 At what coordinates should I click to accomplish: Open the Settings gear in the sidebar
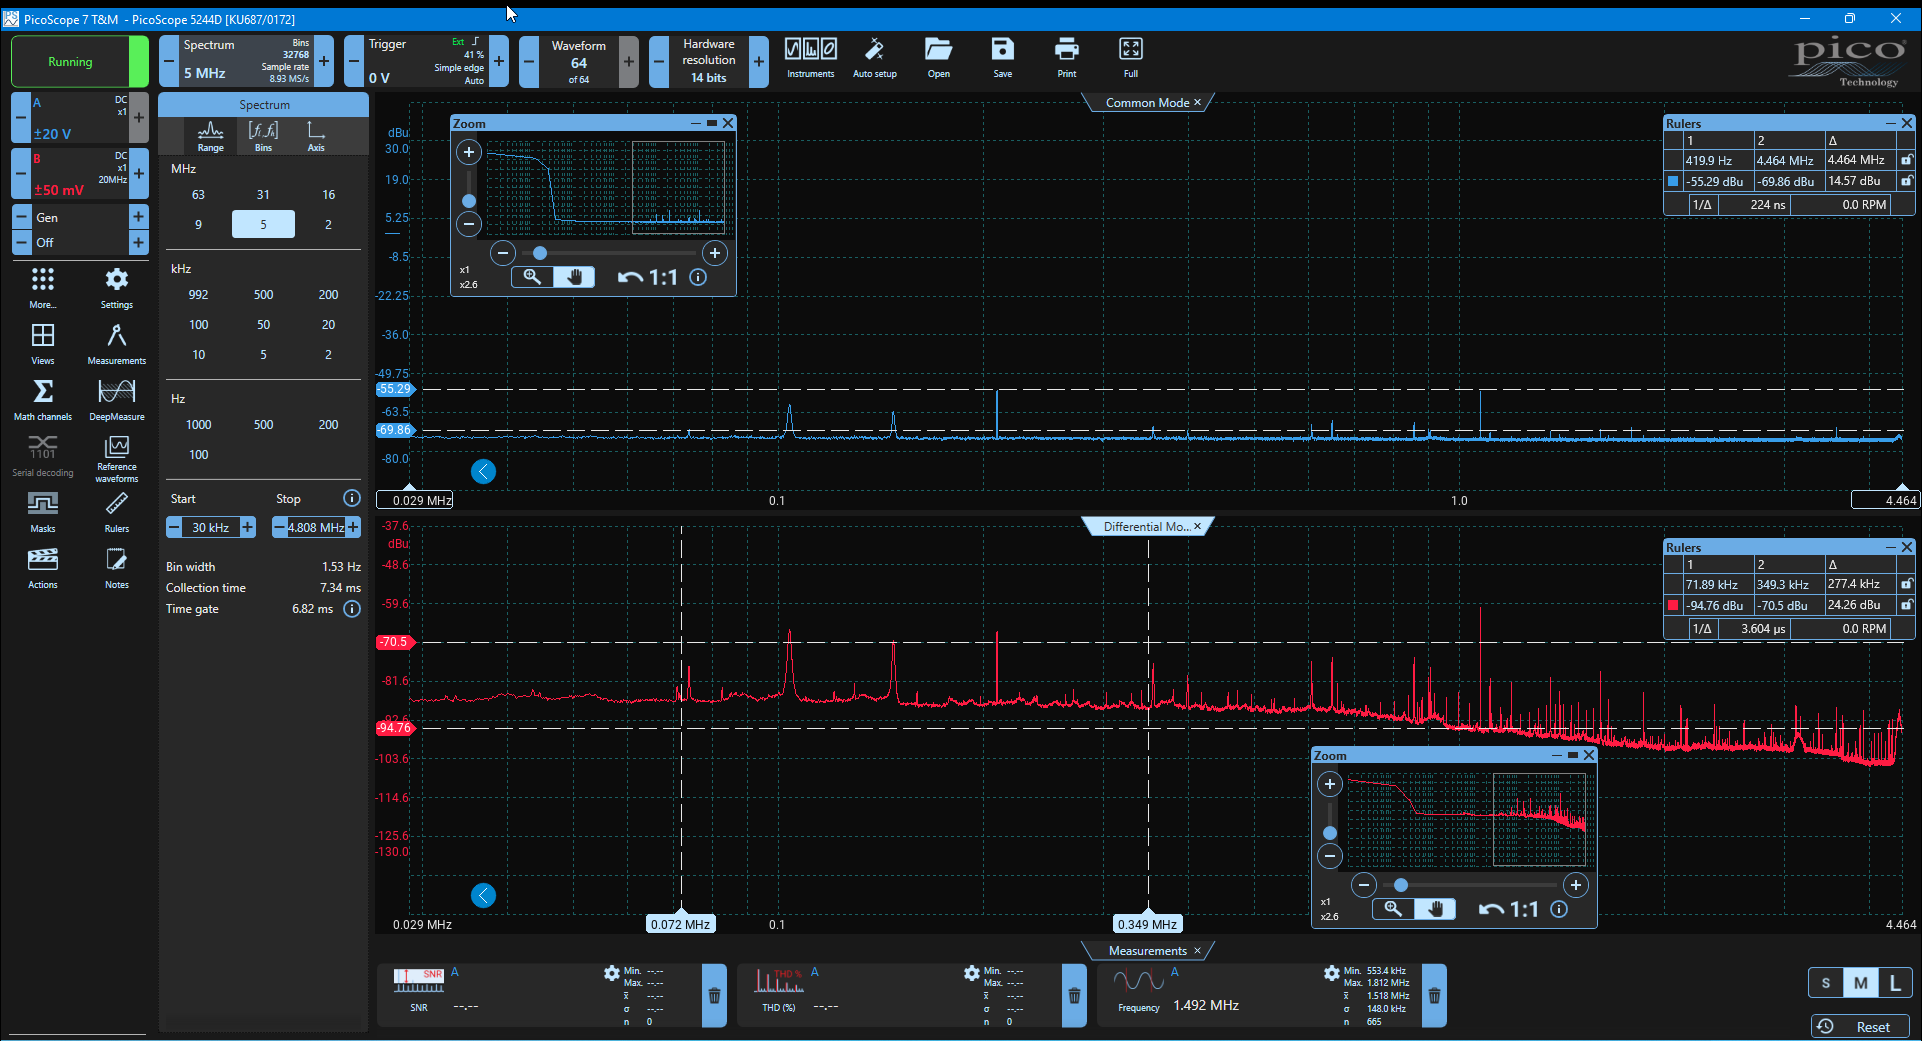pos(117,288)
